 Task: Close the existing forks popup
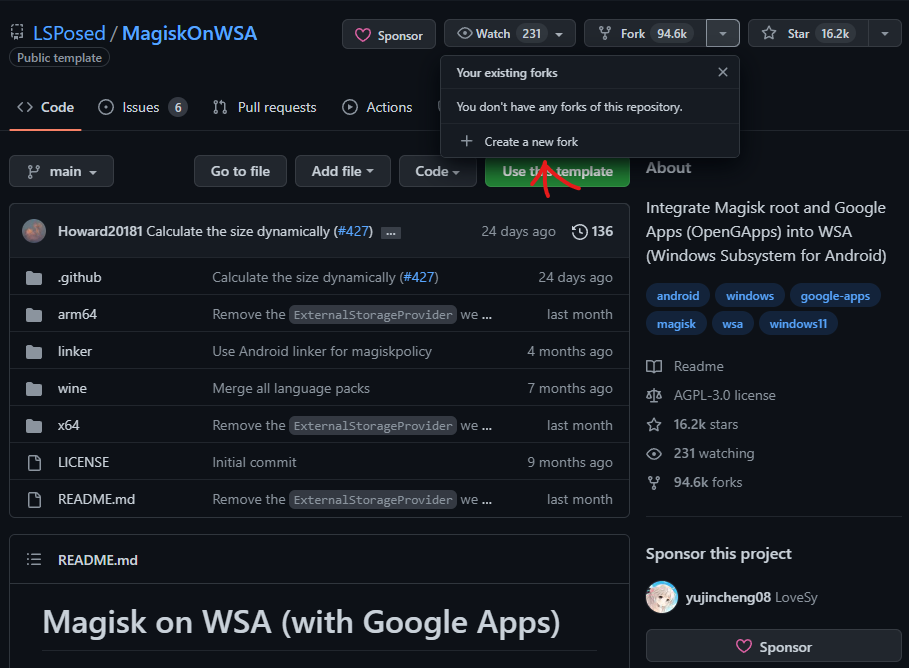pyautogui.click(x=722, y=72)
